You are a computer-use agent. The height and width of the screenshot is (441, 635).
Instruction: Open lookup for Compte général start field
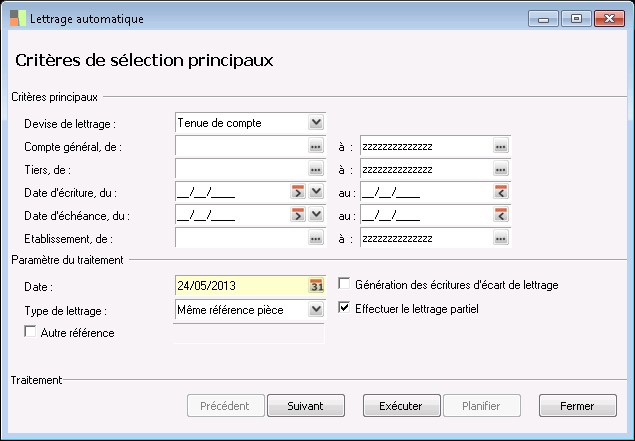(316, 146)
